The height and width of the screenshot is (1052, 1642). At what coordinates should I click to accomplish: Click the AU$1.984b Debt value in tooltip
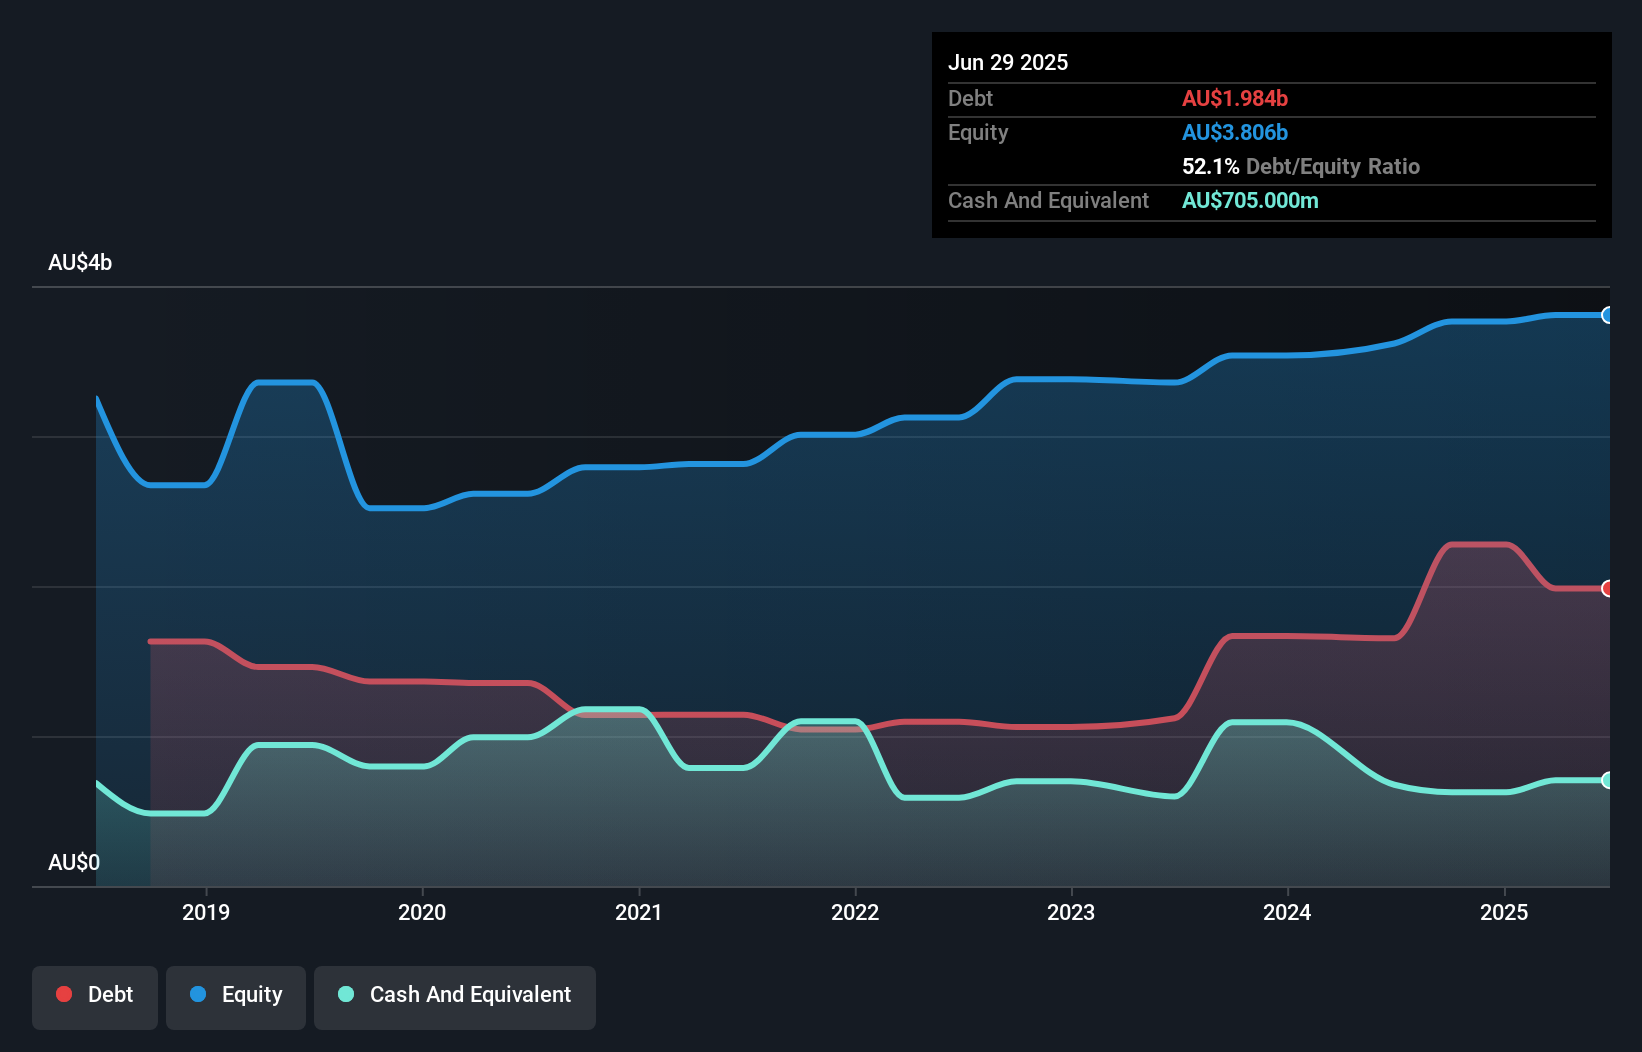(1235, 98)
